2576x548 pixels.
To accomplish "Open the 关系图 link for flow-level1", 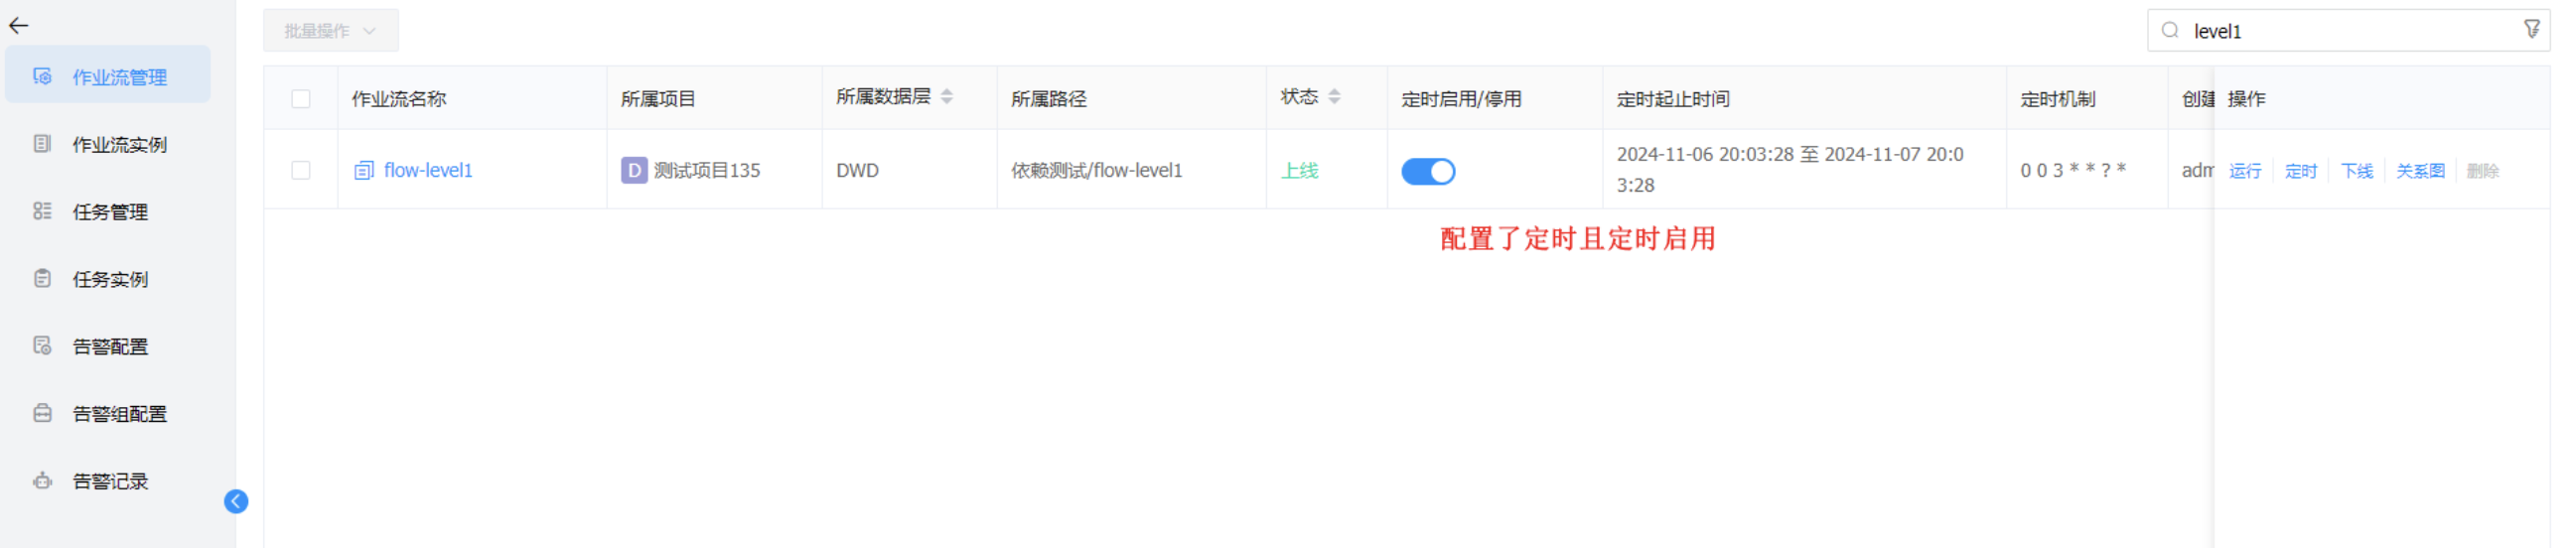I will [2420, 171].
